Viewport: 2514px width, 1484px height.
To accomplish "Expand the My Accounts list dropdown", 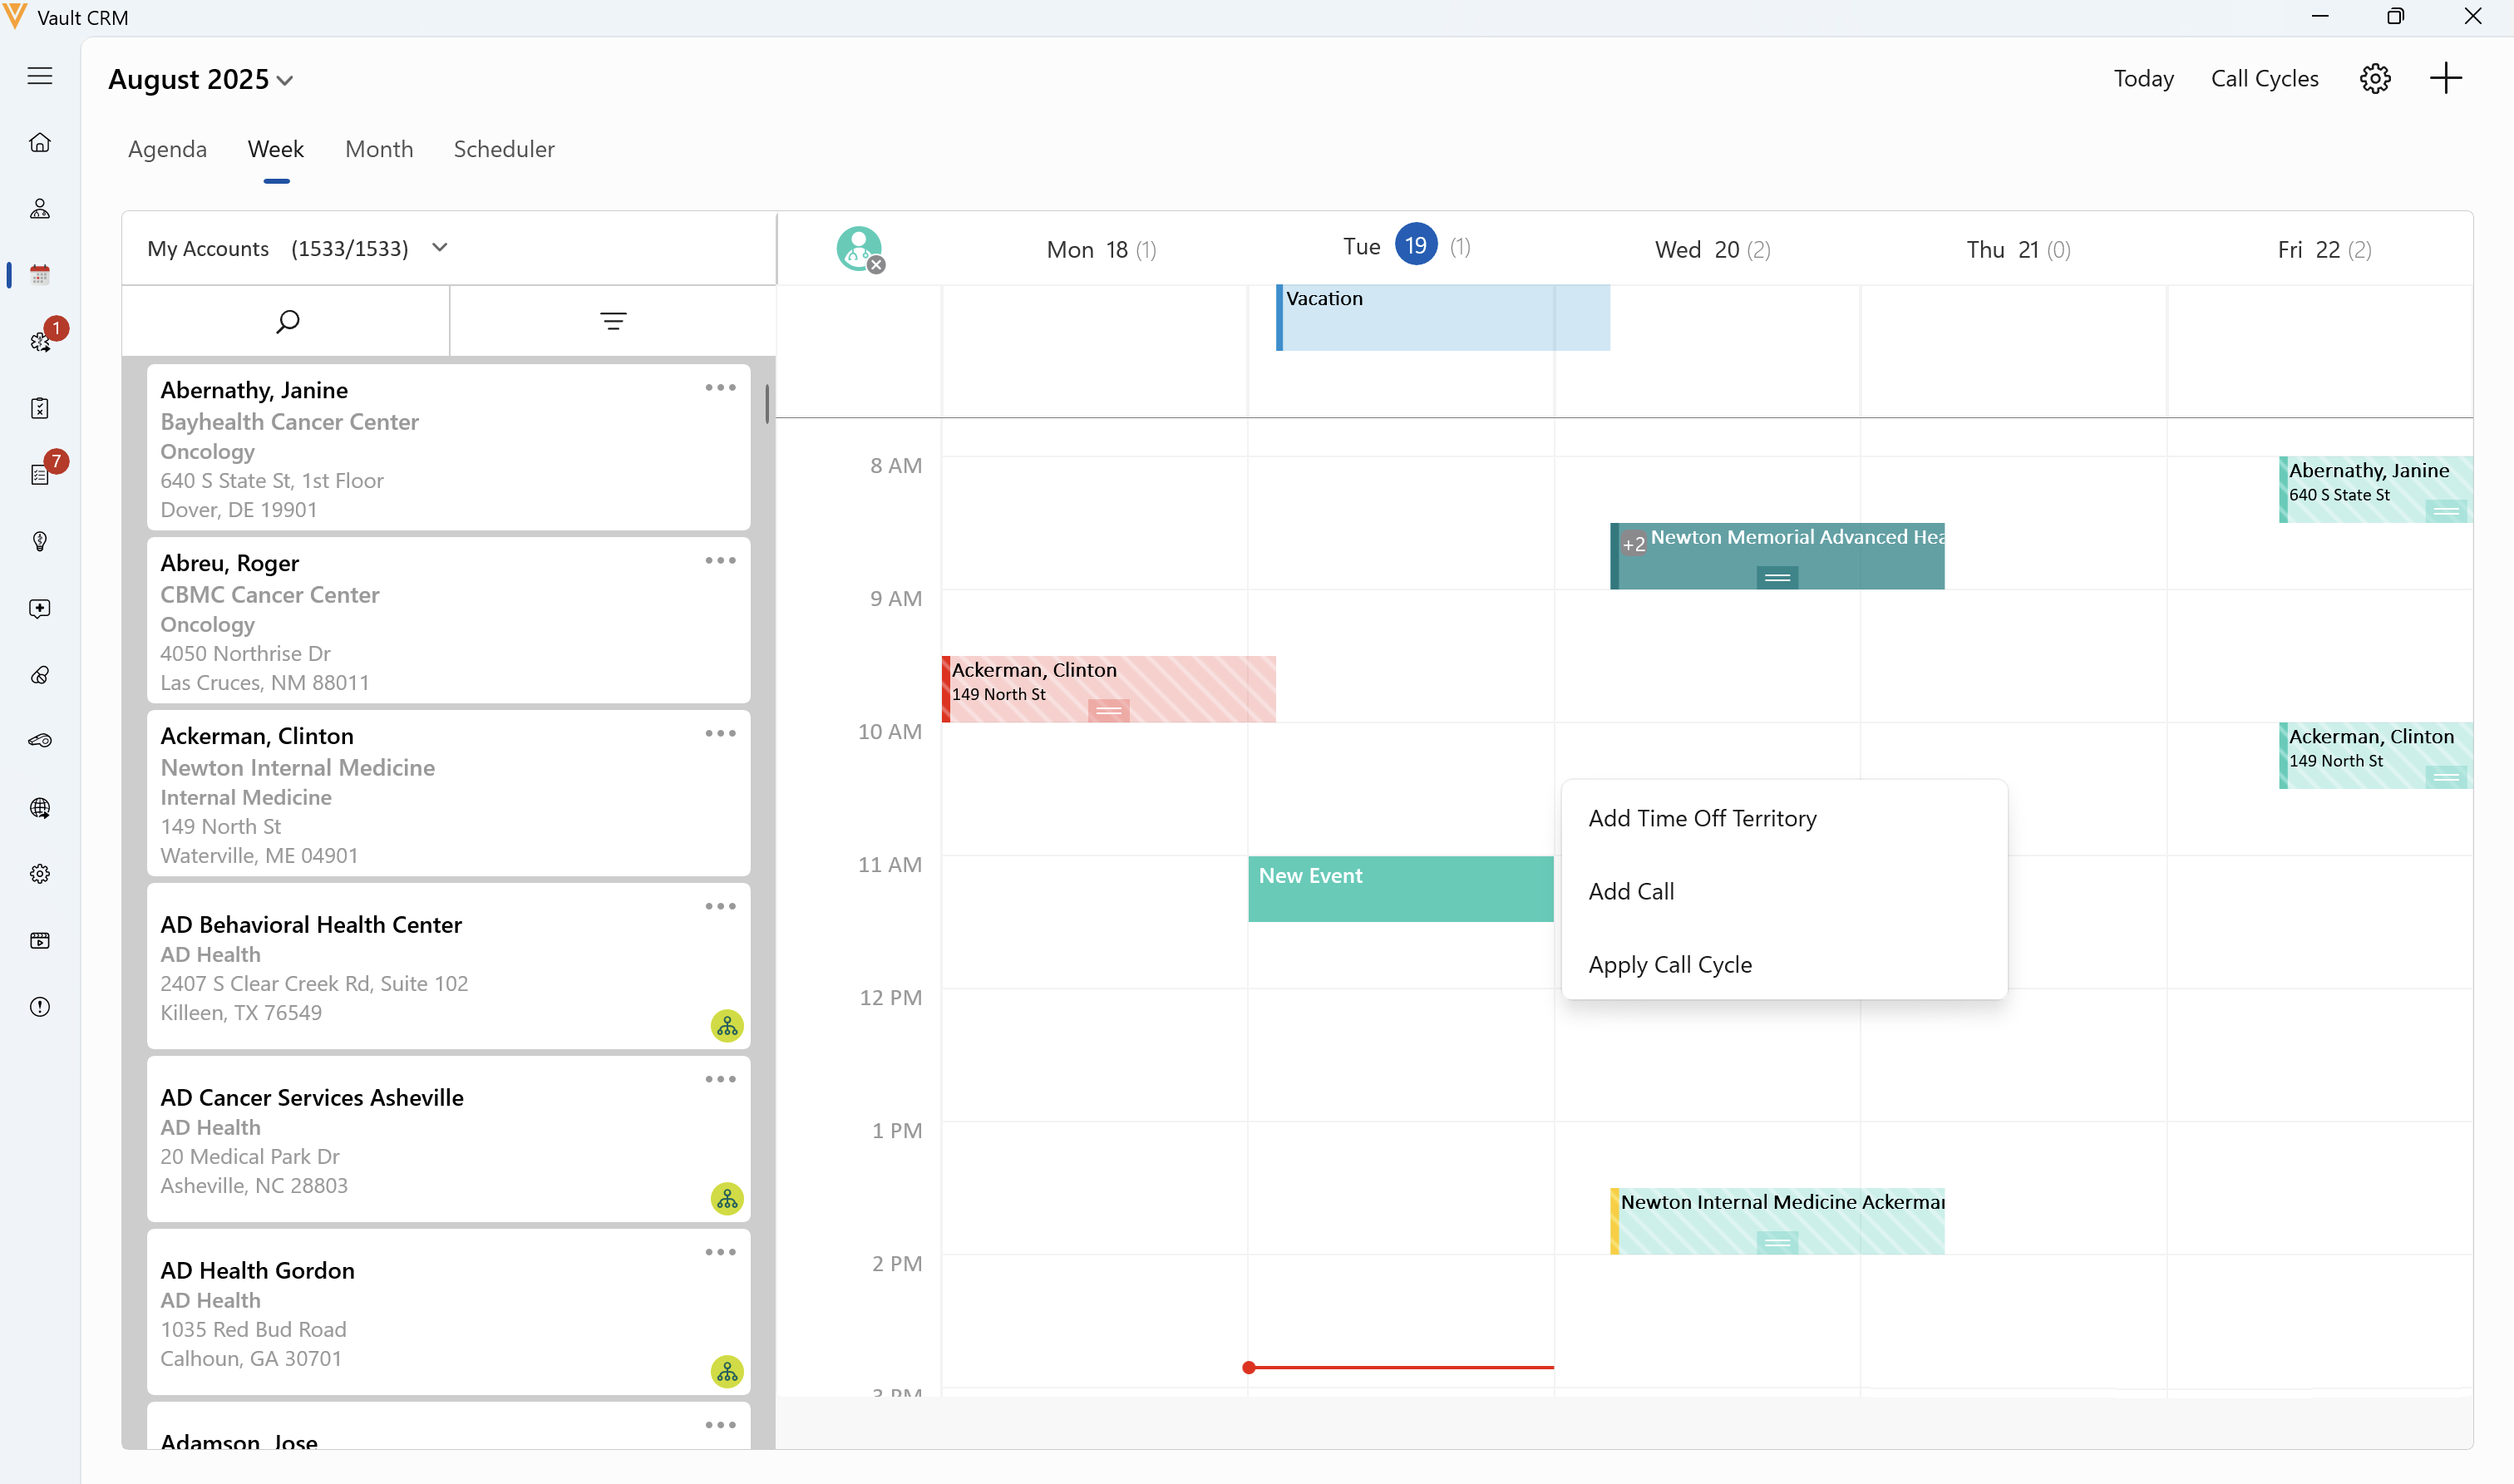I will [x=440, y=248].
